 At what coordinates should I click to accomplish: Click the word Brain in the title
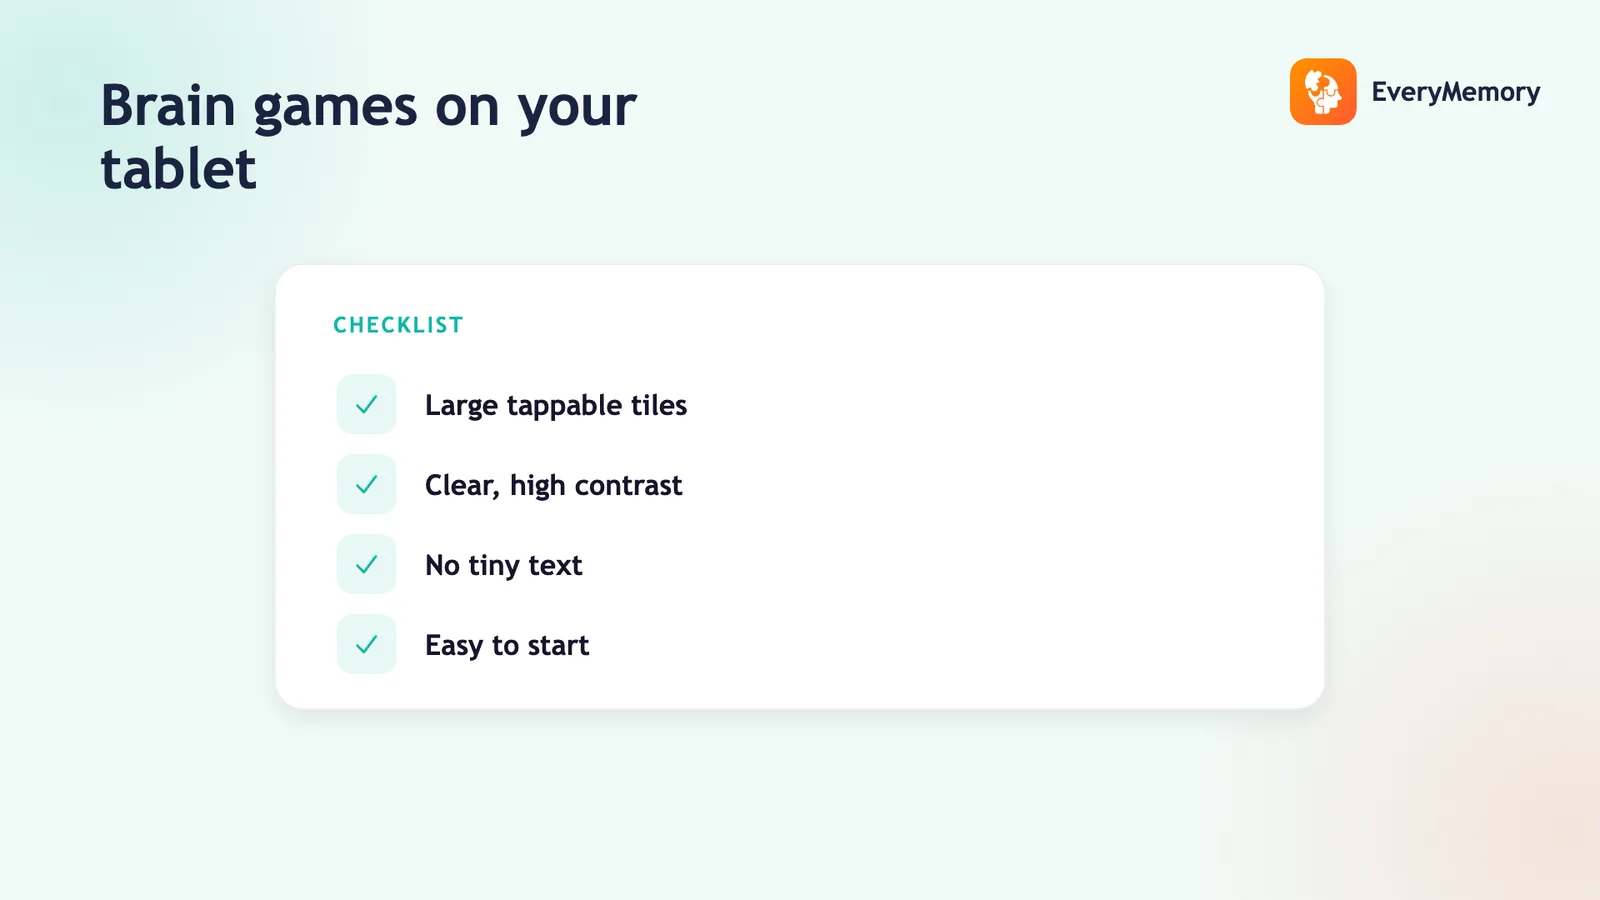click(168, 105)
